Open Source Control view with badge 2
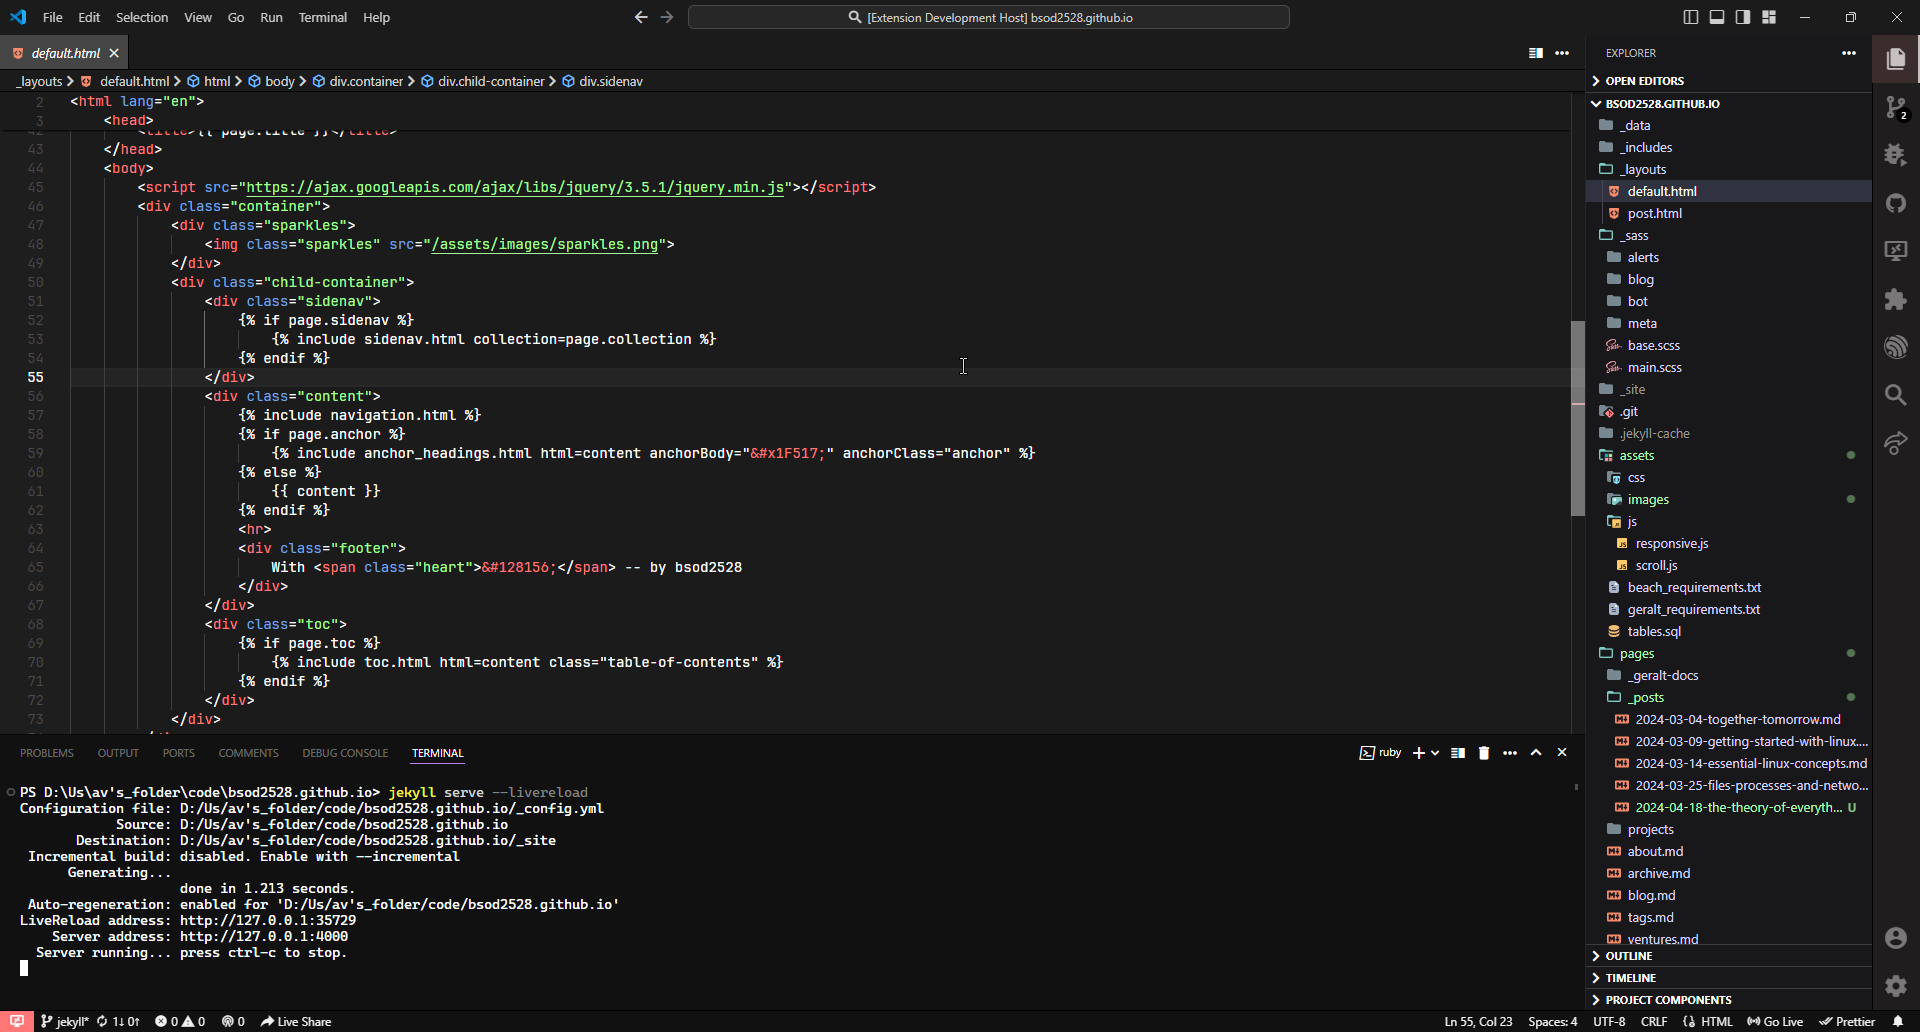The width and height of the screenshot is (1920, 1032). tap(1895, 107)
